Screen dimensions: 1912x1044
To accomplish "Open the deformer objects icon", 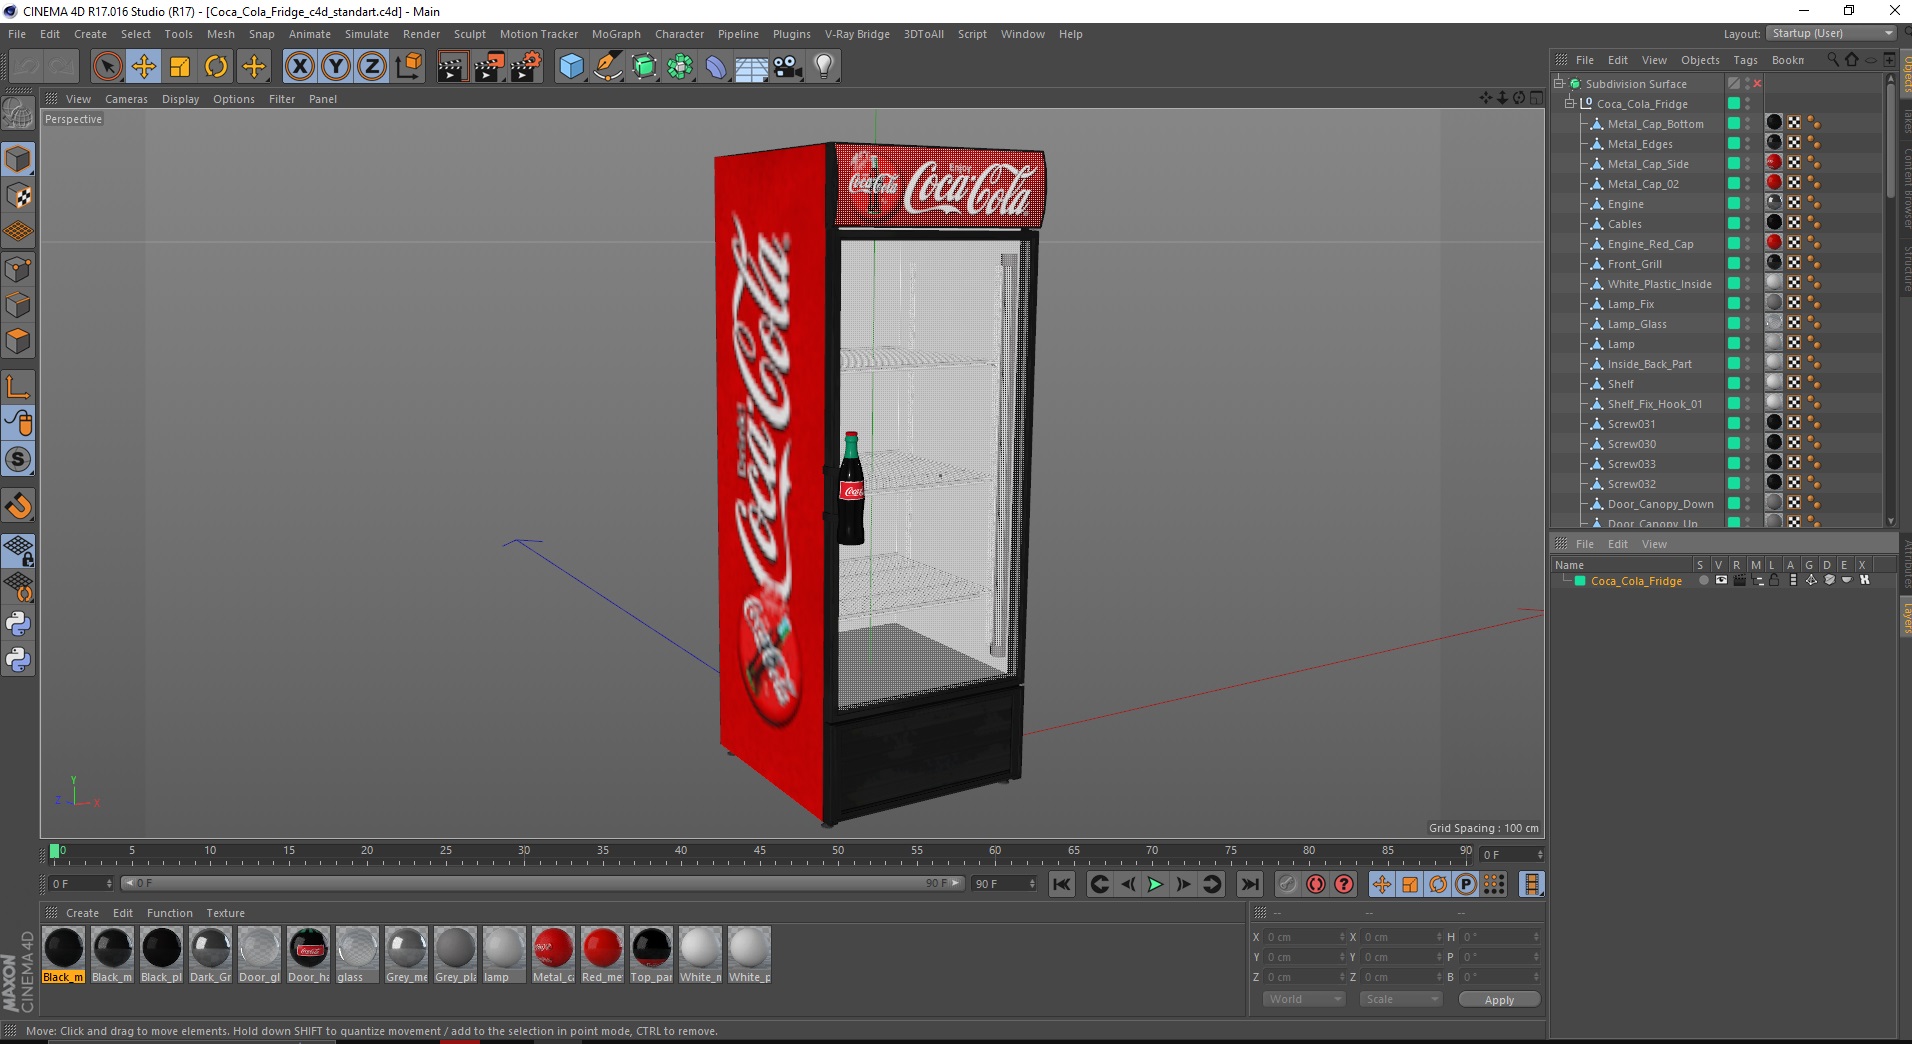I will 716,67.
